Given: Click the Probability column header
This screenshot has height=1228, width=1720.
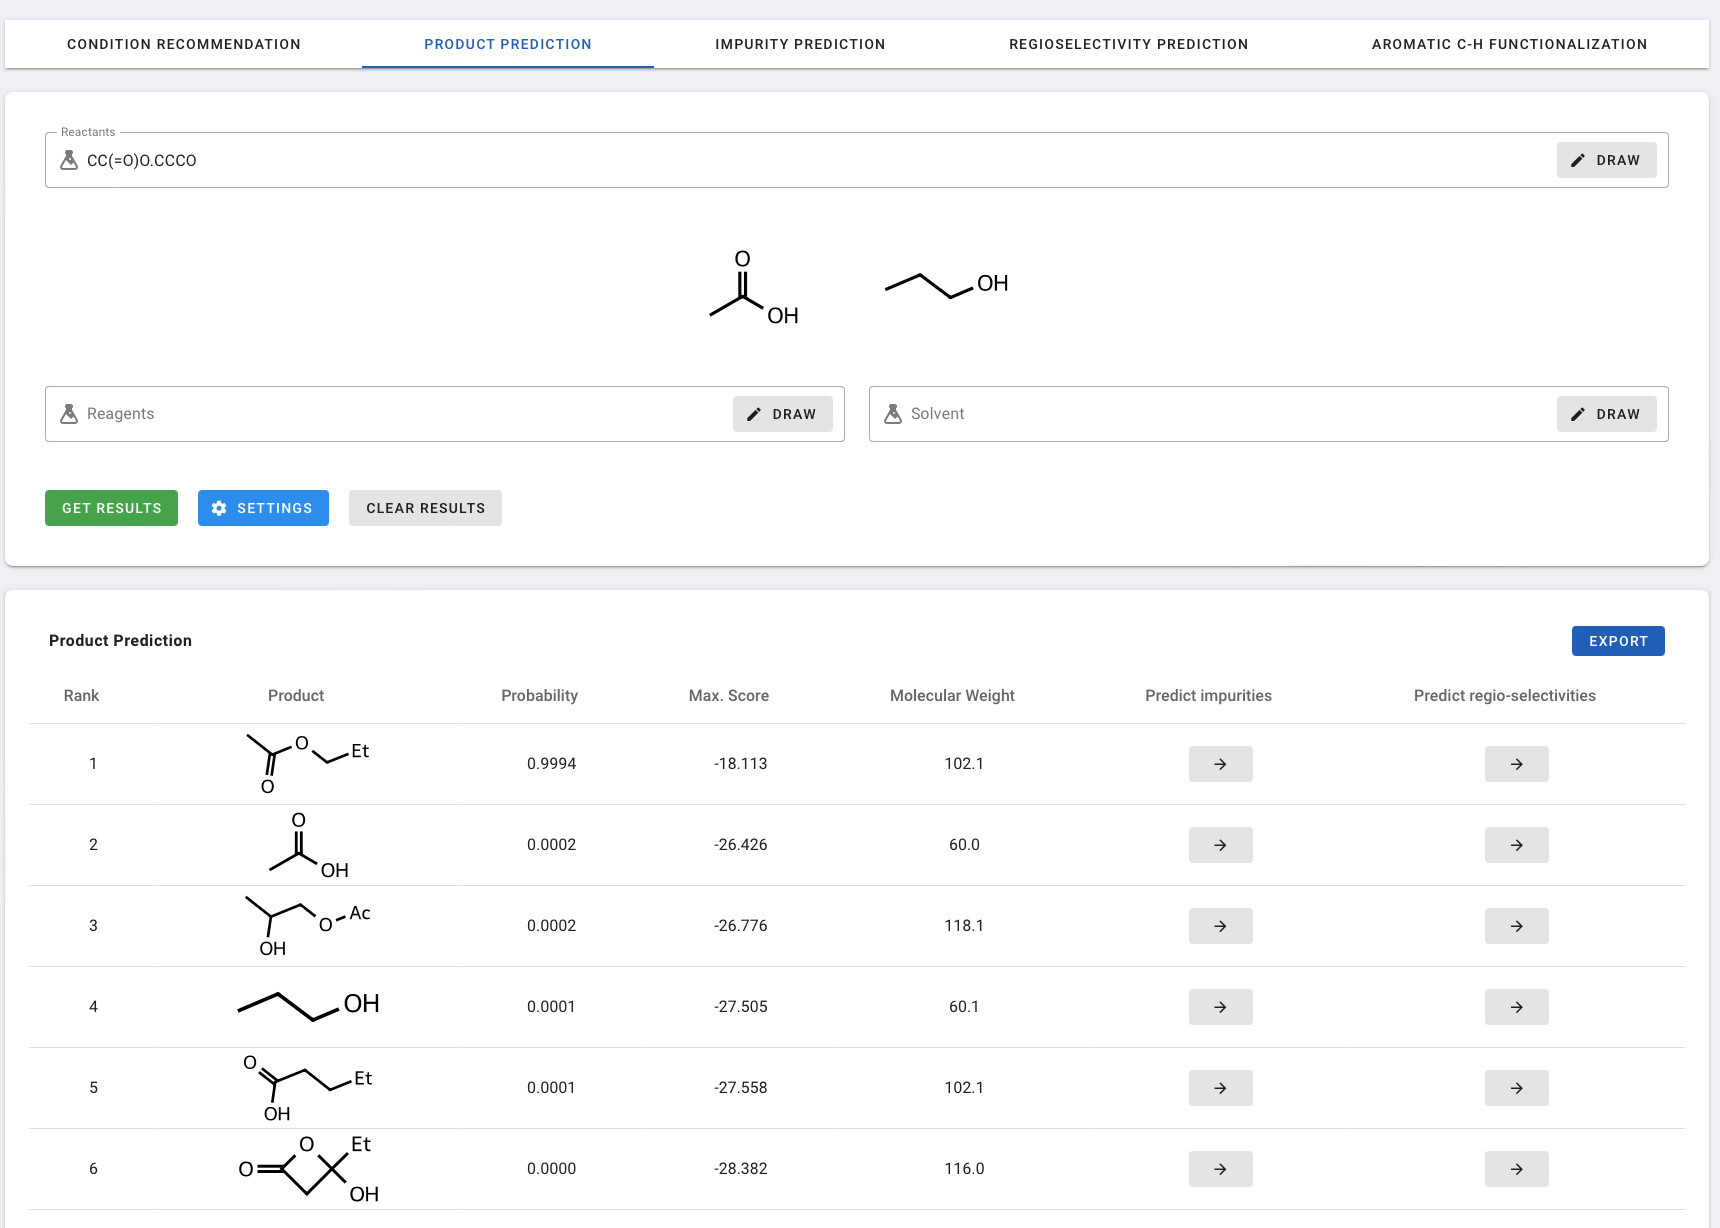Looking at the screenshot, I should pos(539,696).
